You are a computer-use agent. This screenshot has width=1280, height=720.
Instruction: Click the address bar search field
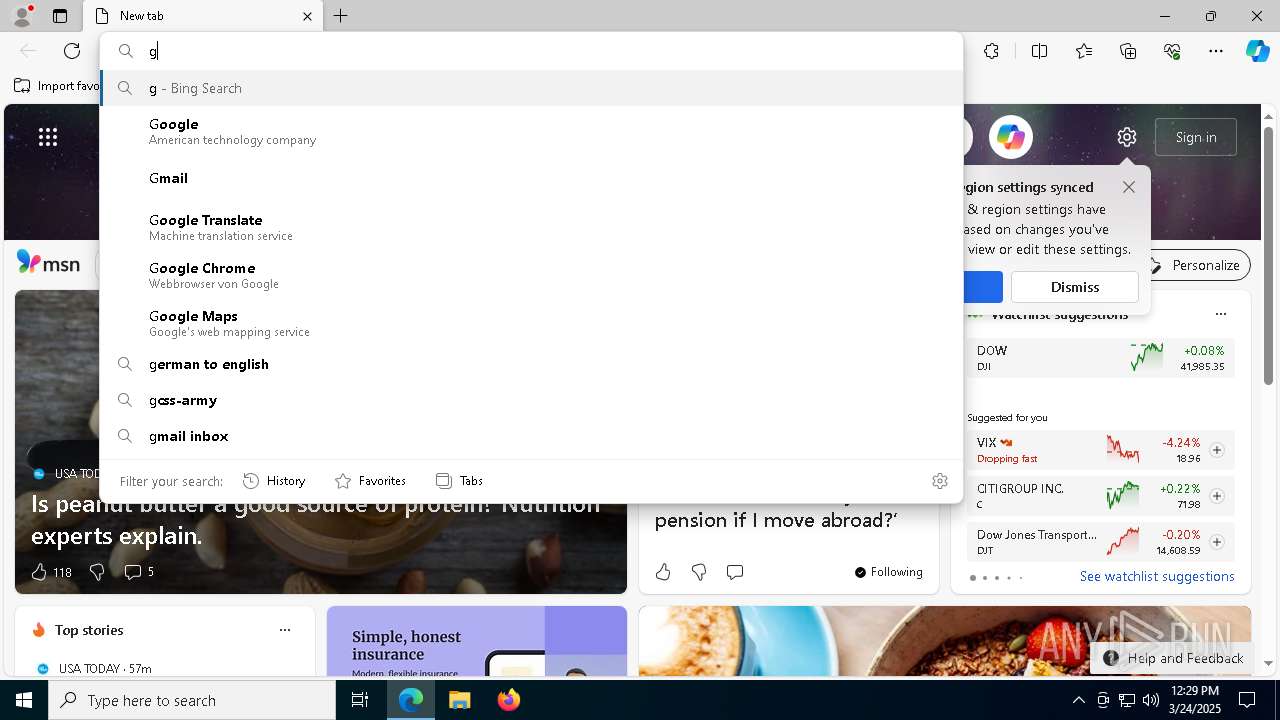coord(531,51)
